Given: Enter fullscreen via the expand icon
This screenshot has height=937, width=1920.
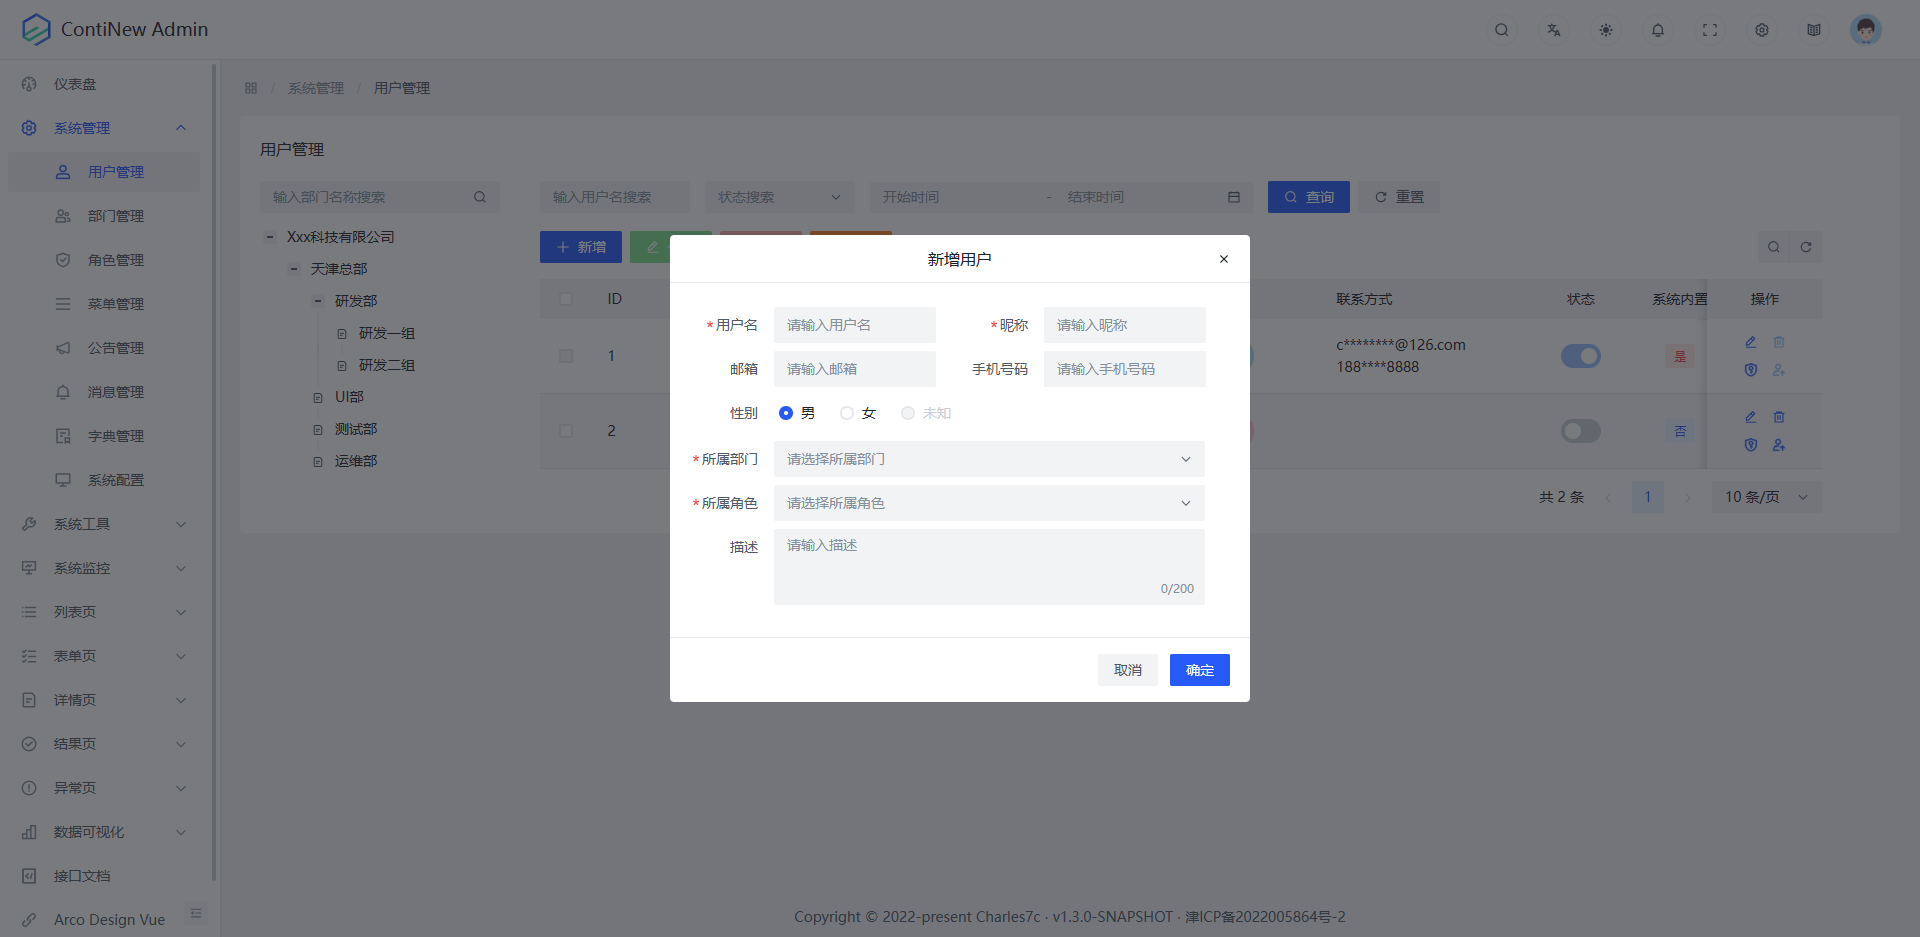Looking at the screenshot, I should click(x=1710, y=30).
